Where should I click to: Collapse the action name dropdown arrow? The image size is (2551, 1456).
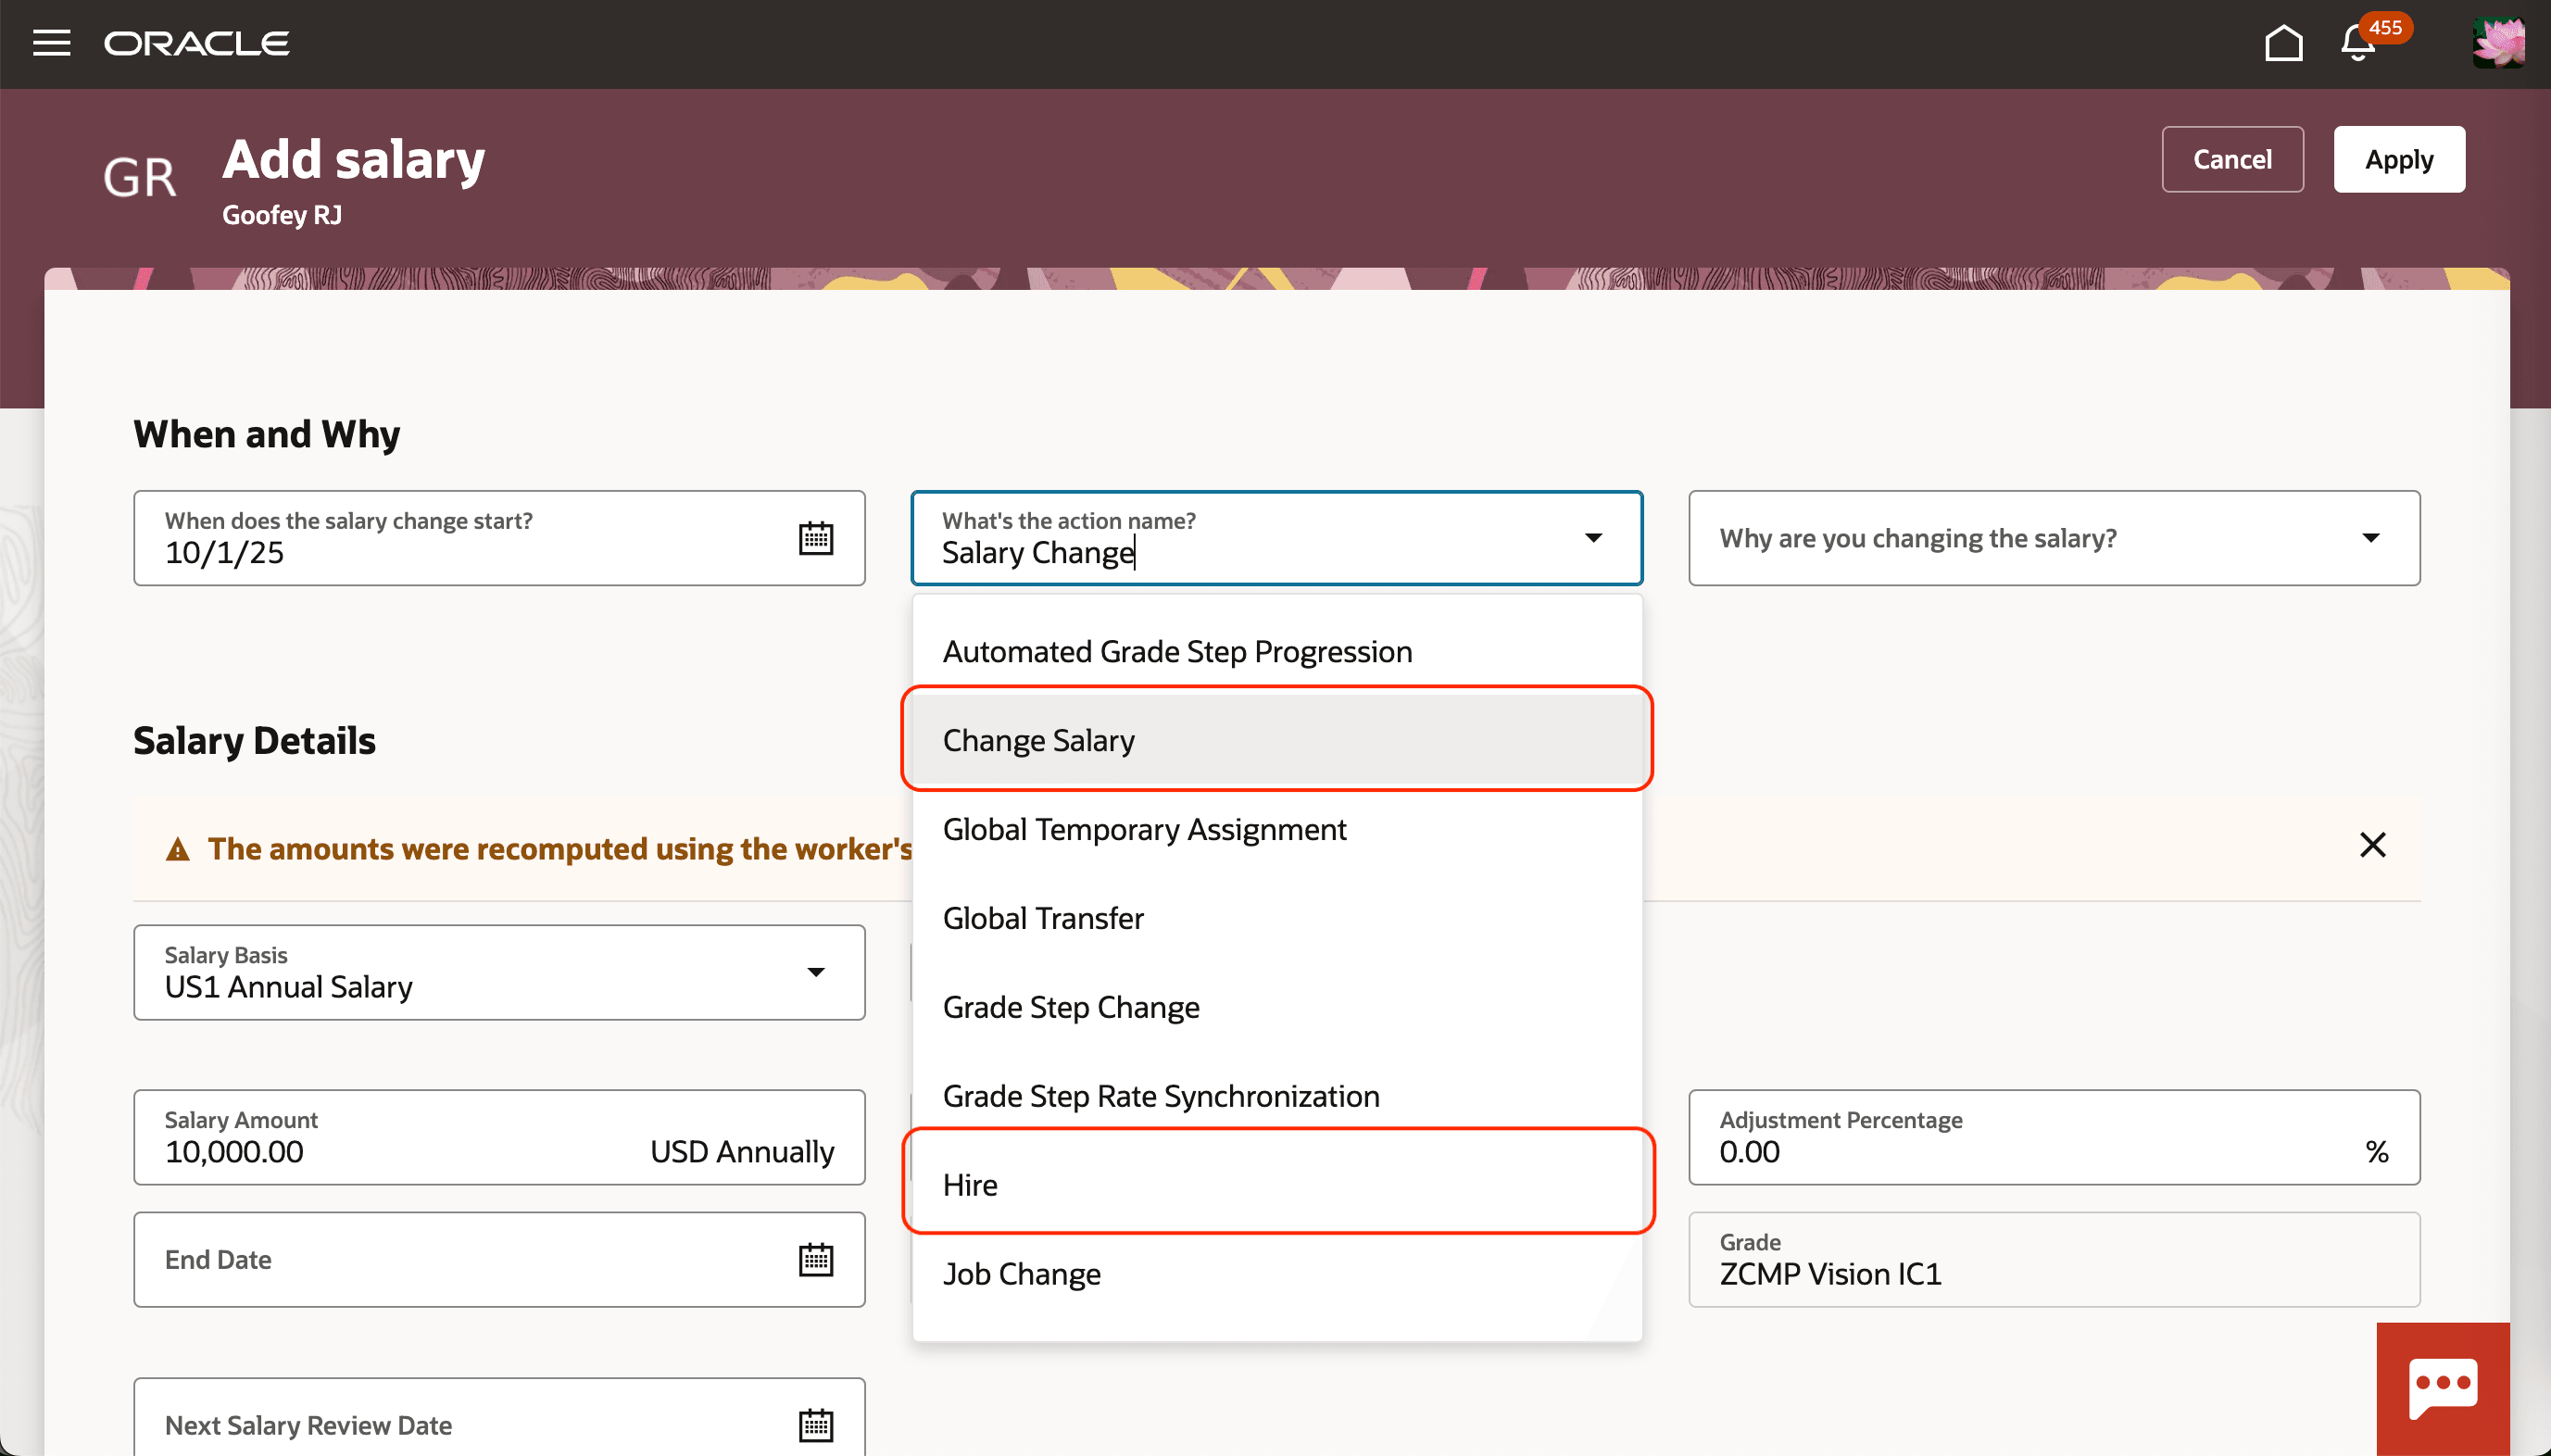coord(1592,537)
